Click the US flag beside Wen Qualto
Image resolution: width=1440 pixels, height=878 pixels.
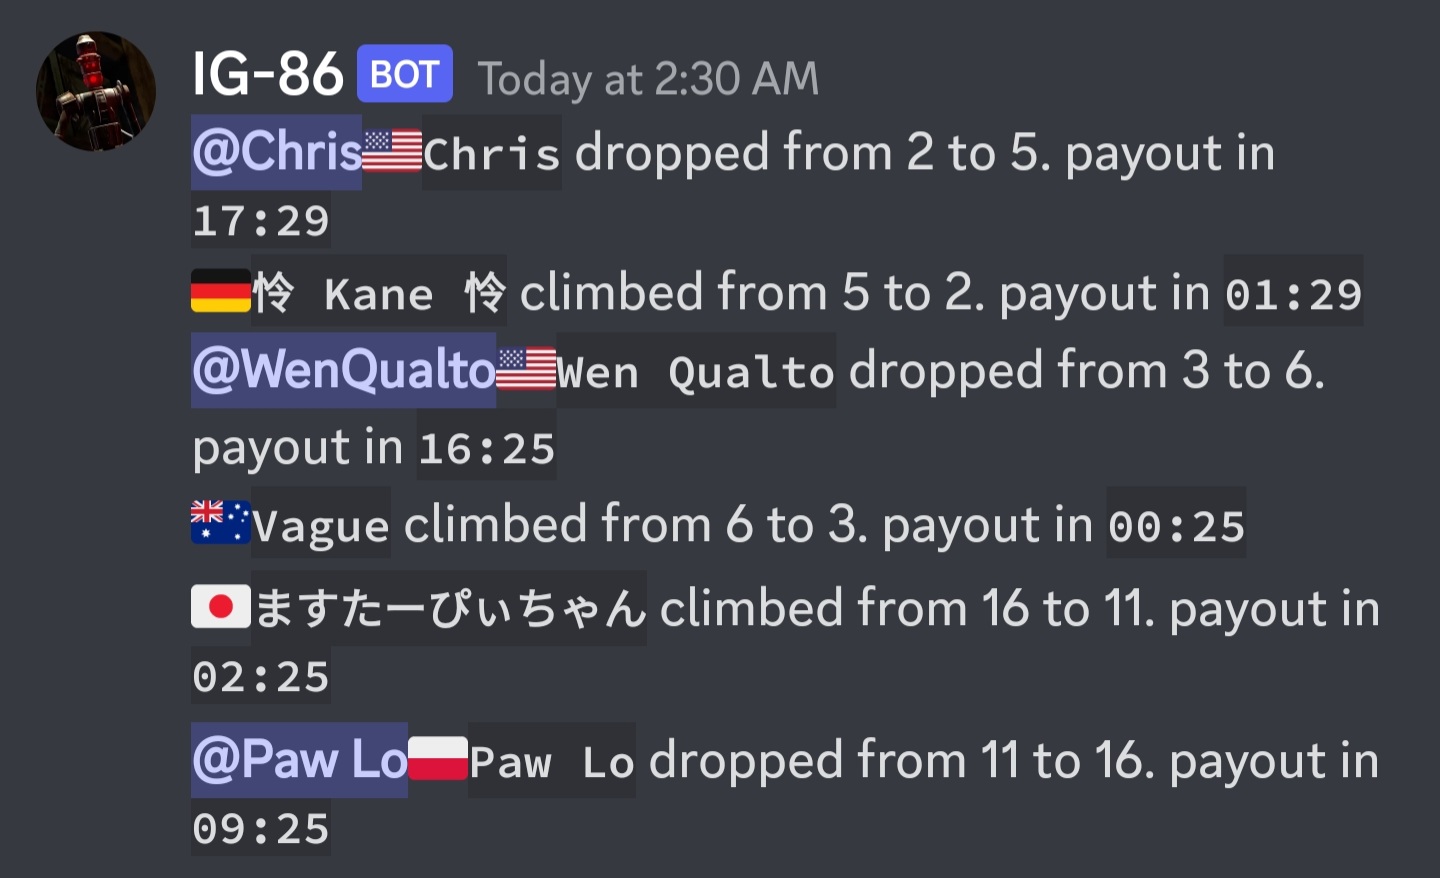[526, 369]
